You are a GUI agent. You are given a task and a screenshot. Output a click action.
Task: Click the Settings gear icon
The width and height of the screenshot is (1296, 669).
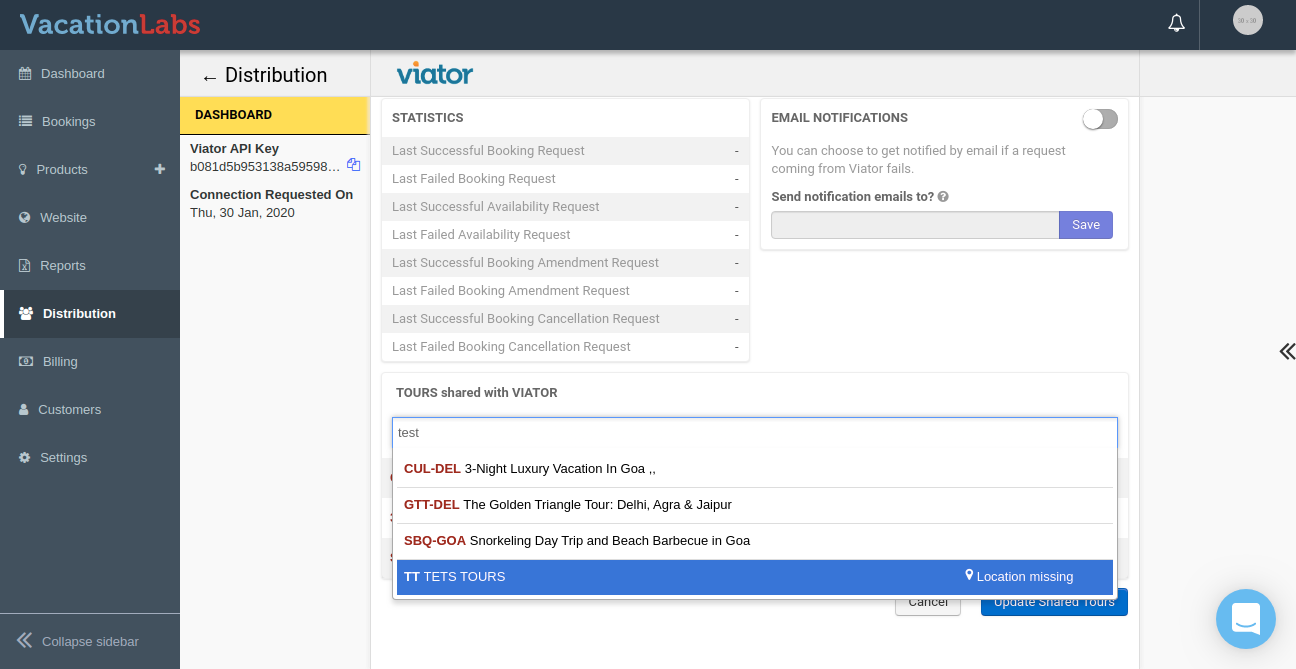(x=25, y=457)
